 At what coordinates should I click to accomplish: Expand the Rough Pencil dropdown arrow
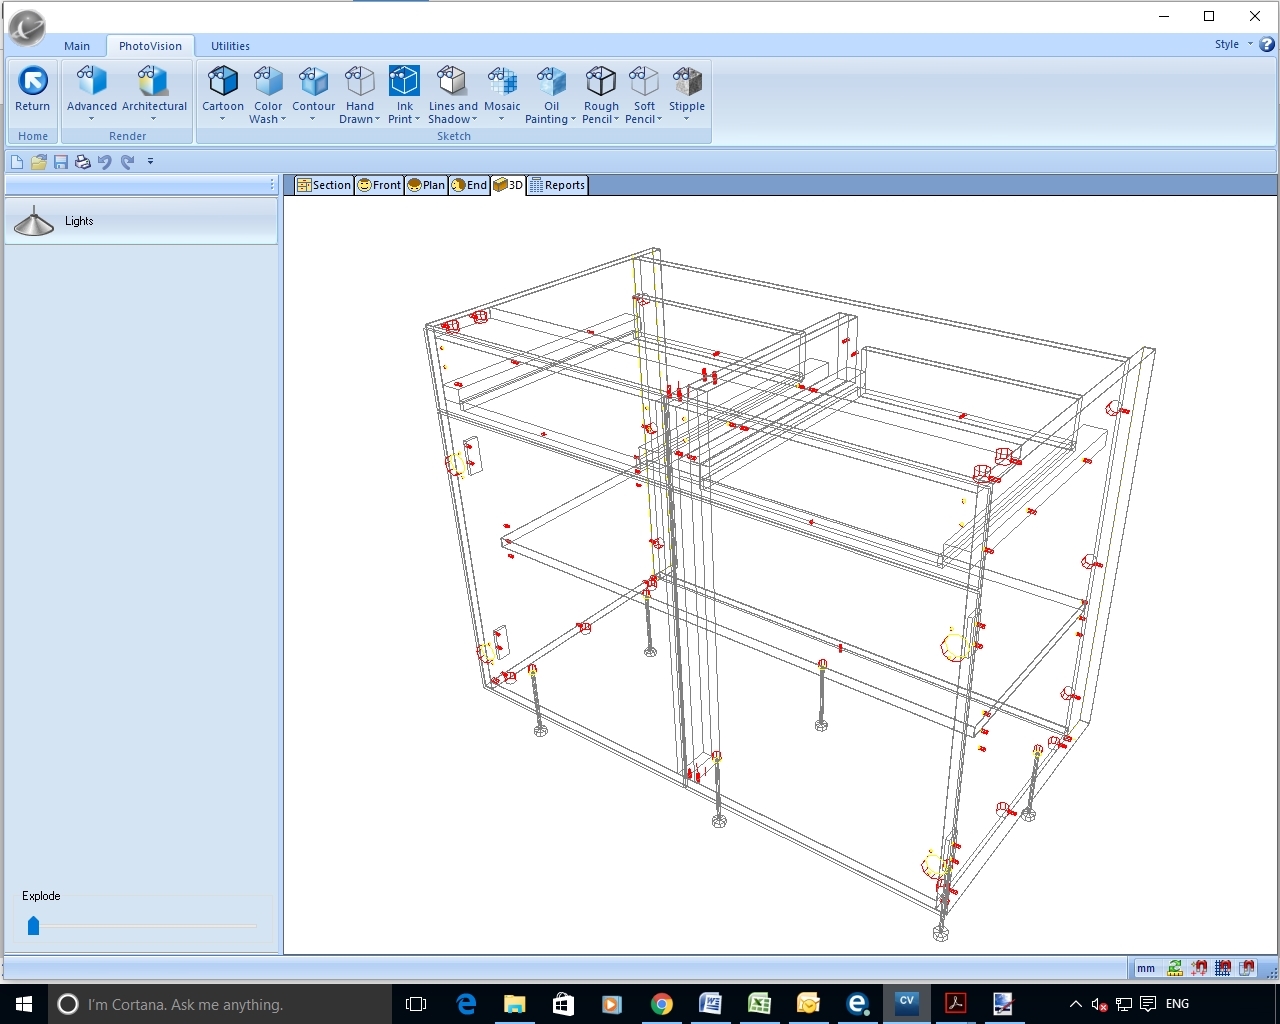[x=617, y=120]
